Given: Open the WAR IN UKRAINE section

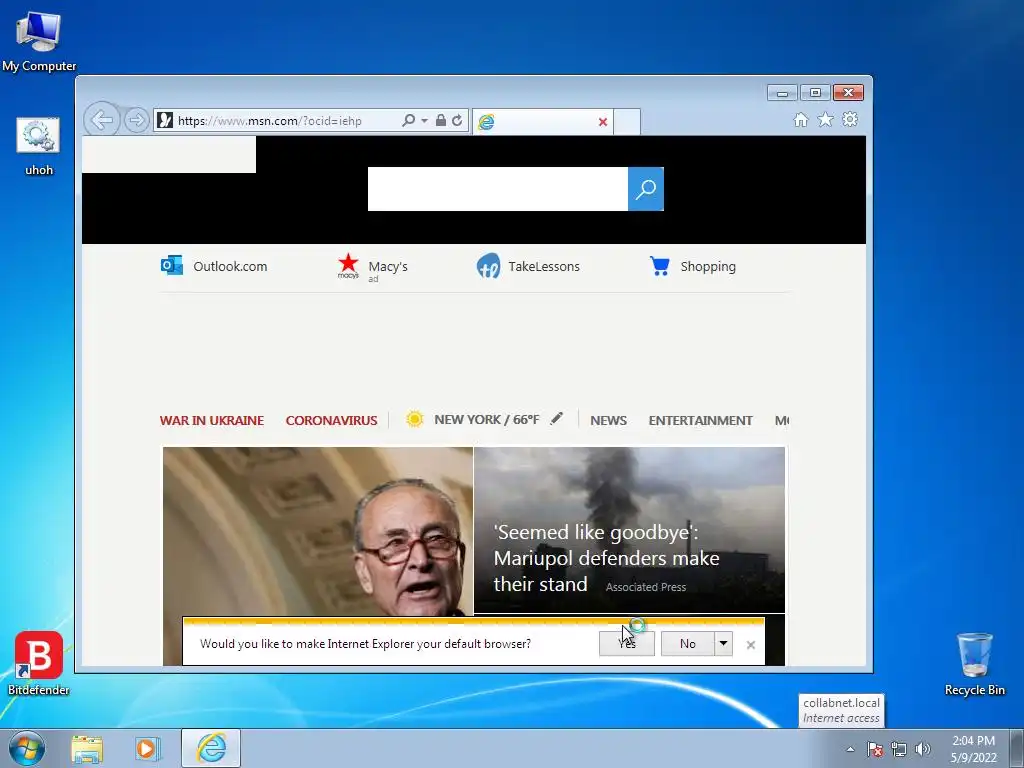Looking at the screenshot, I should 212,421.
